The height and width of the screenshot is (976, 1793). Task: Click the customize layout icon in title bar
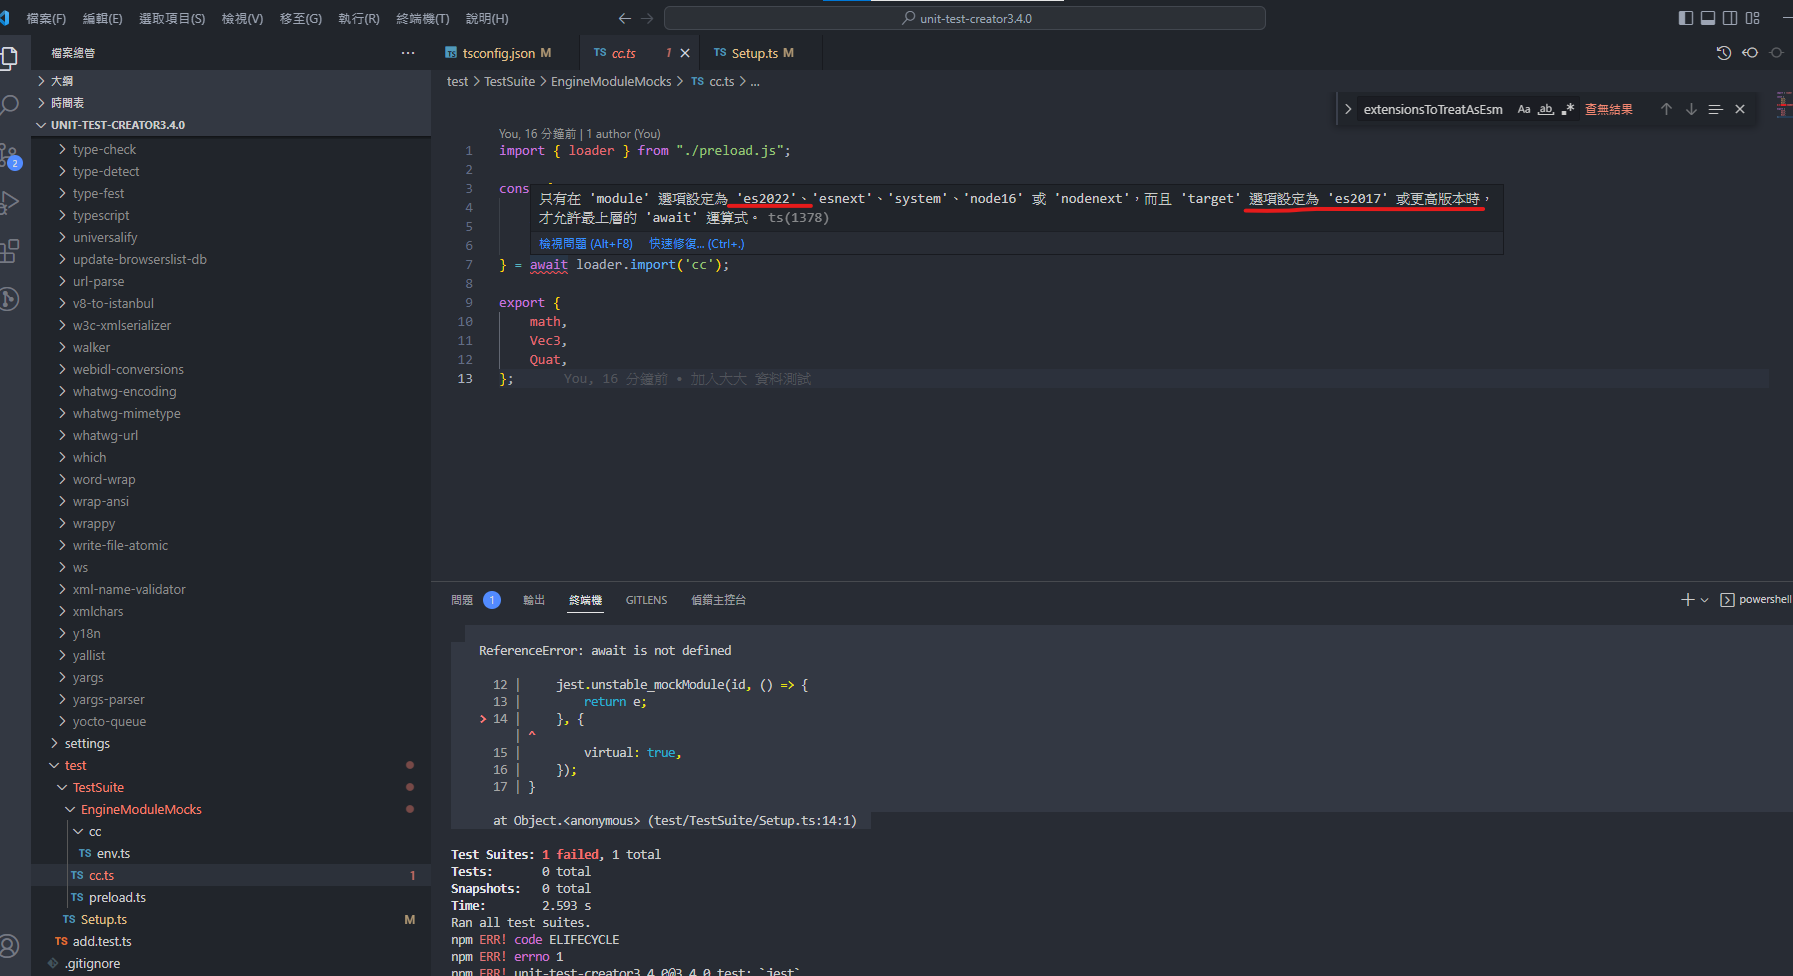(1753, 18)
